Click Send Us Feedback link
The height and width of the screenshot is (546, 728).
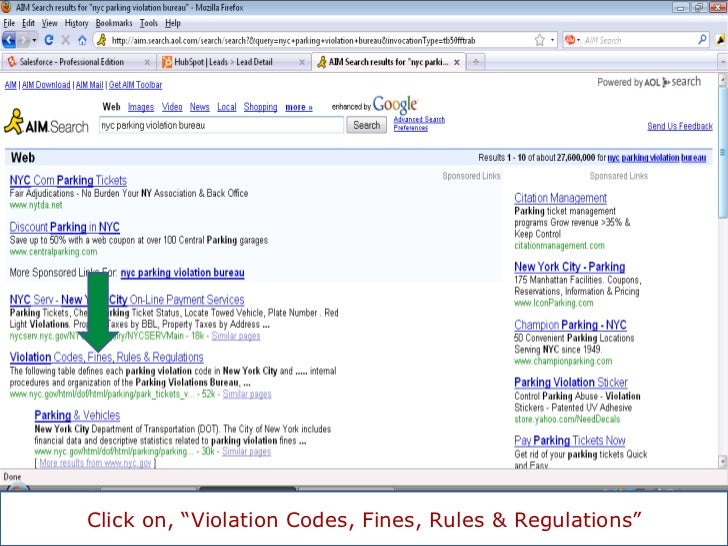pyautogui.click(x=680, y=126)
